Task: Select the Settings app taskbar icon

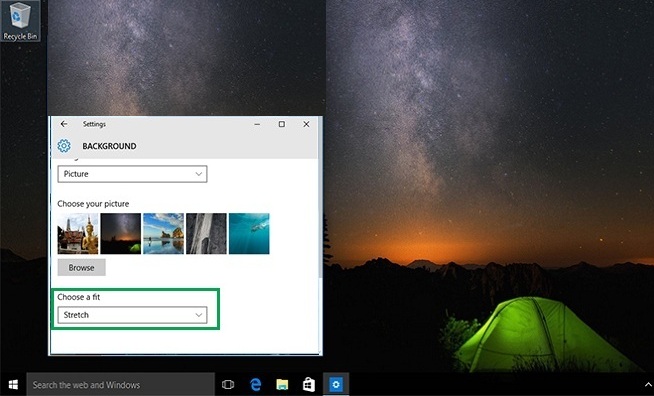Action: 336,384
